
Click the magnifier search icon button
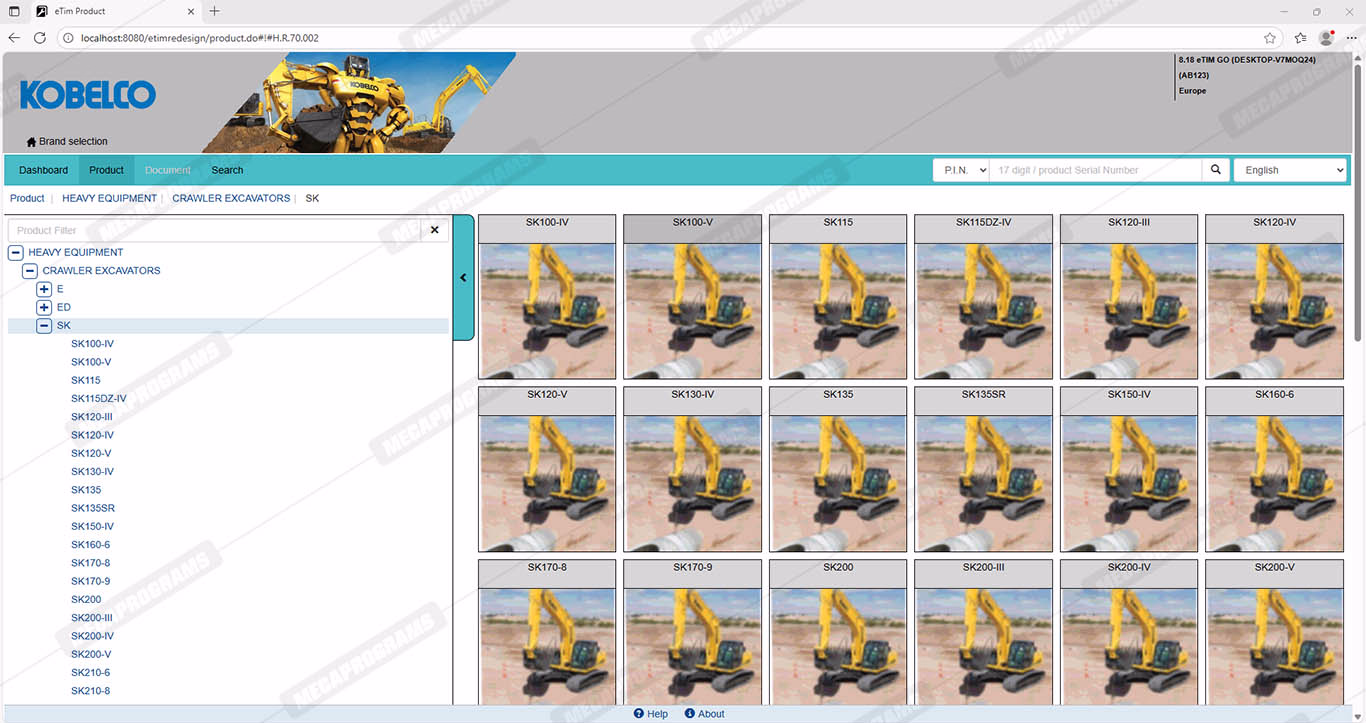tap(1215, 170)
